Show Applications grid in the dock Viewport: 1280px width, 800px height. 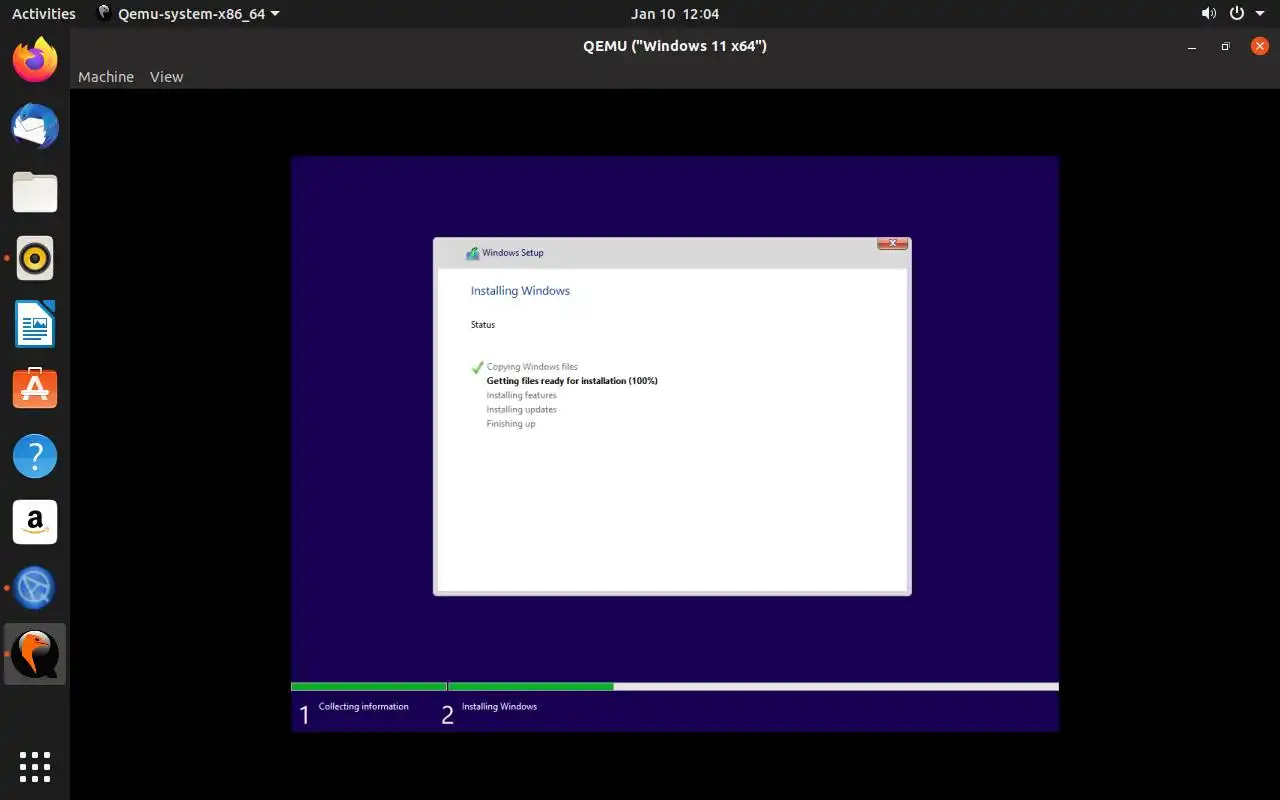(35, 767)
